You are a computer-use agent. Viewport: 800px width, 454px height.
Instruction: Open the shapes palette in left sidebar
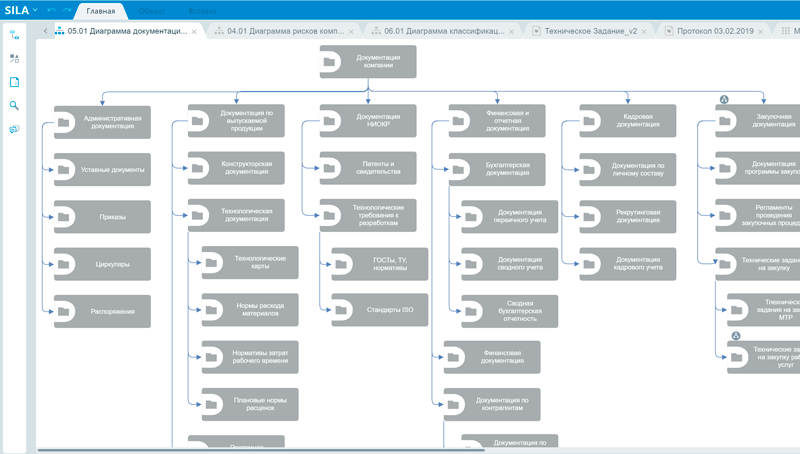(x=14, y=59)
